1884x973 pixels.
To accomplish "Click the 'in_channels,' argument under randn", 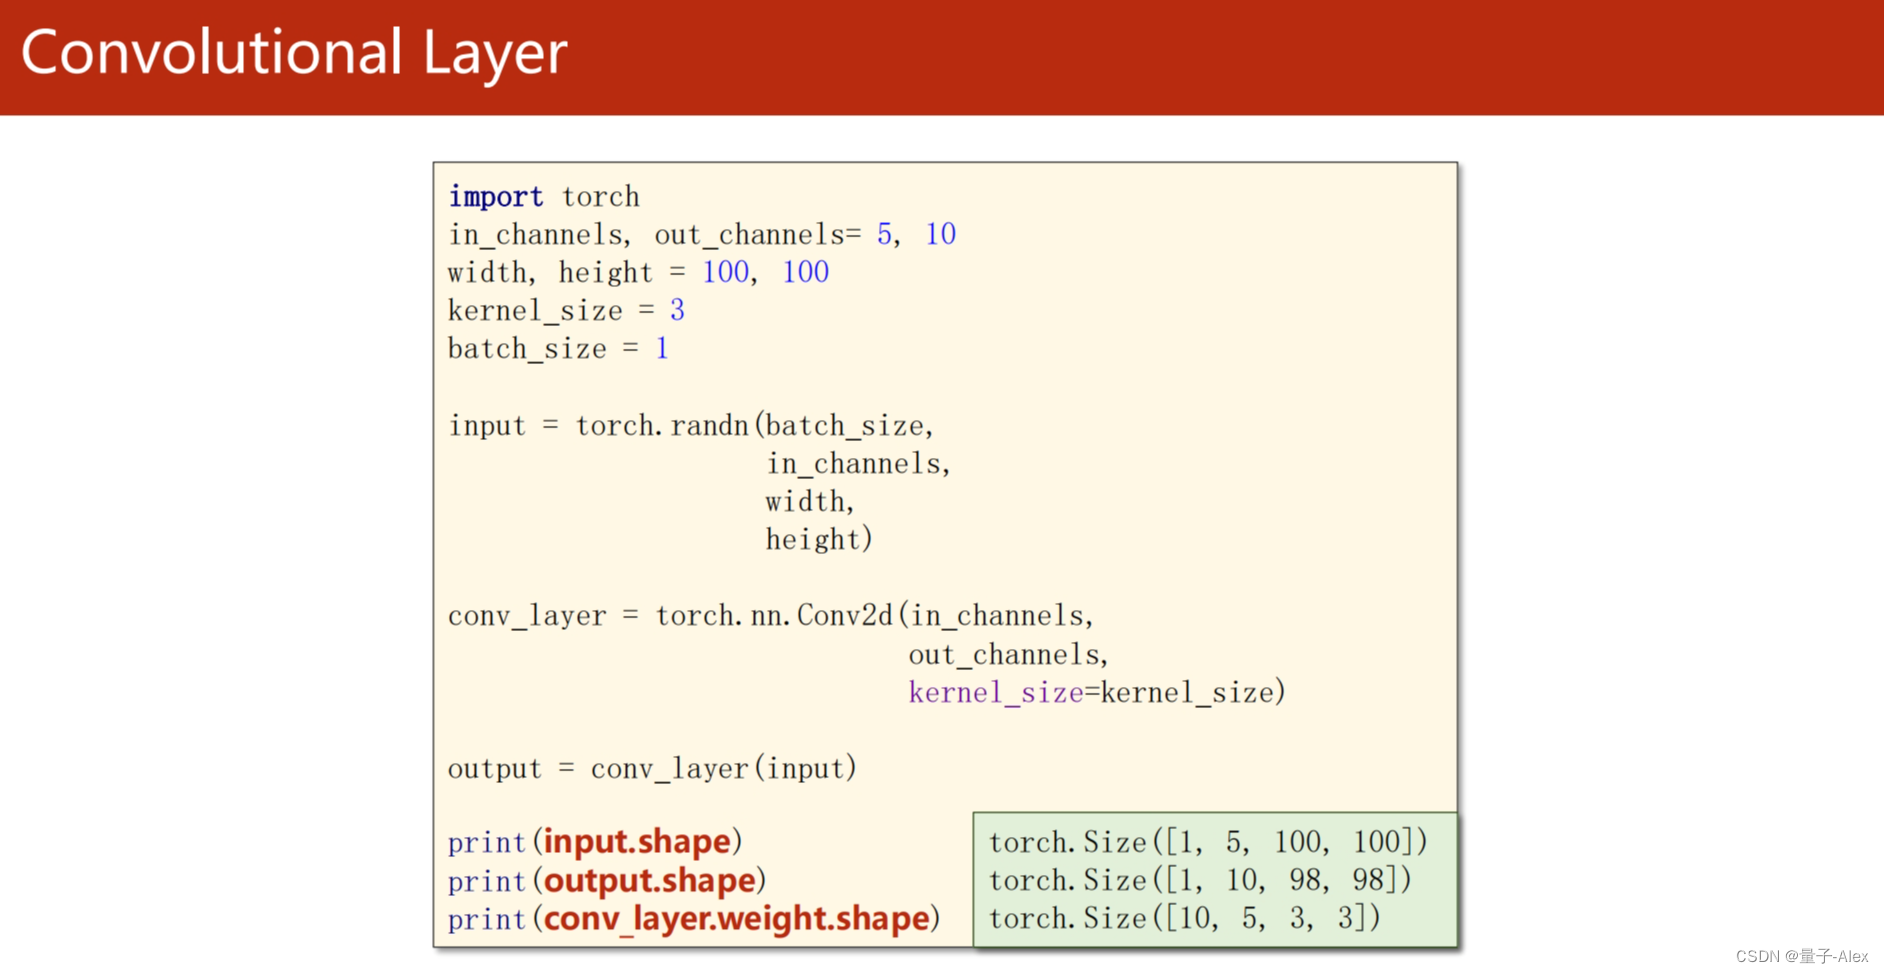I will tap(858, 463).
